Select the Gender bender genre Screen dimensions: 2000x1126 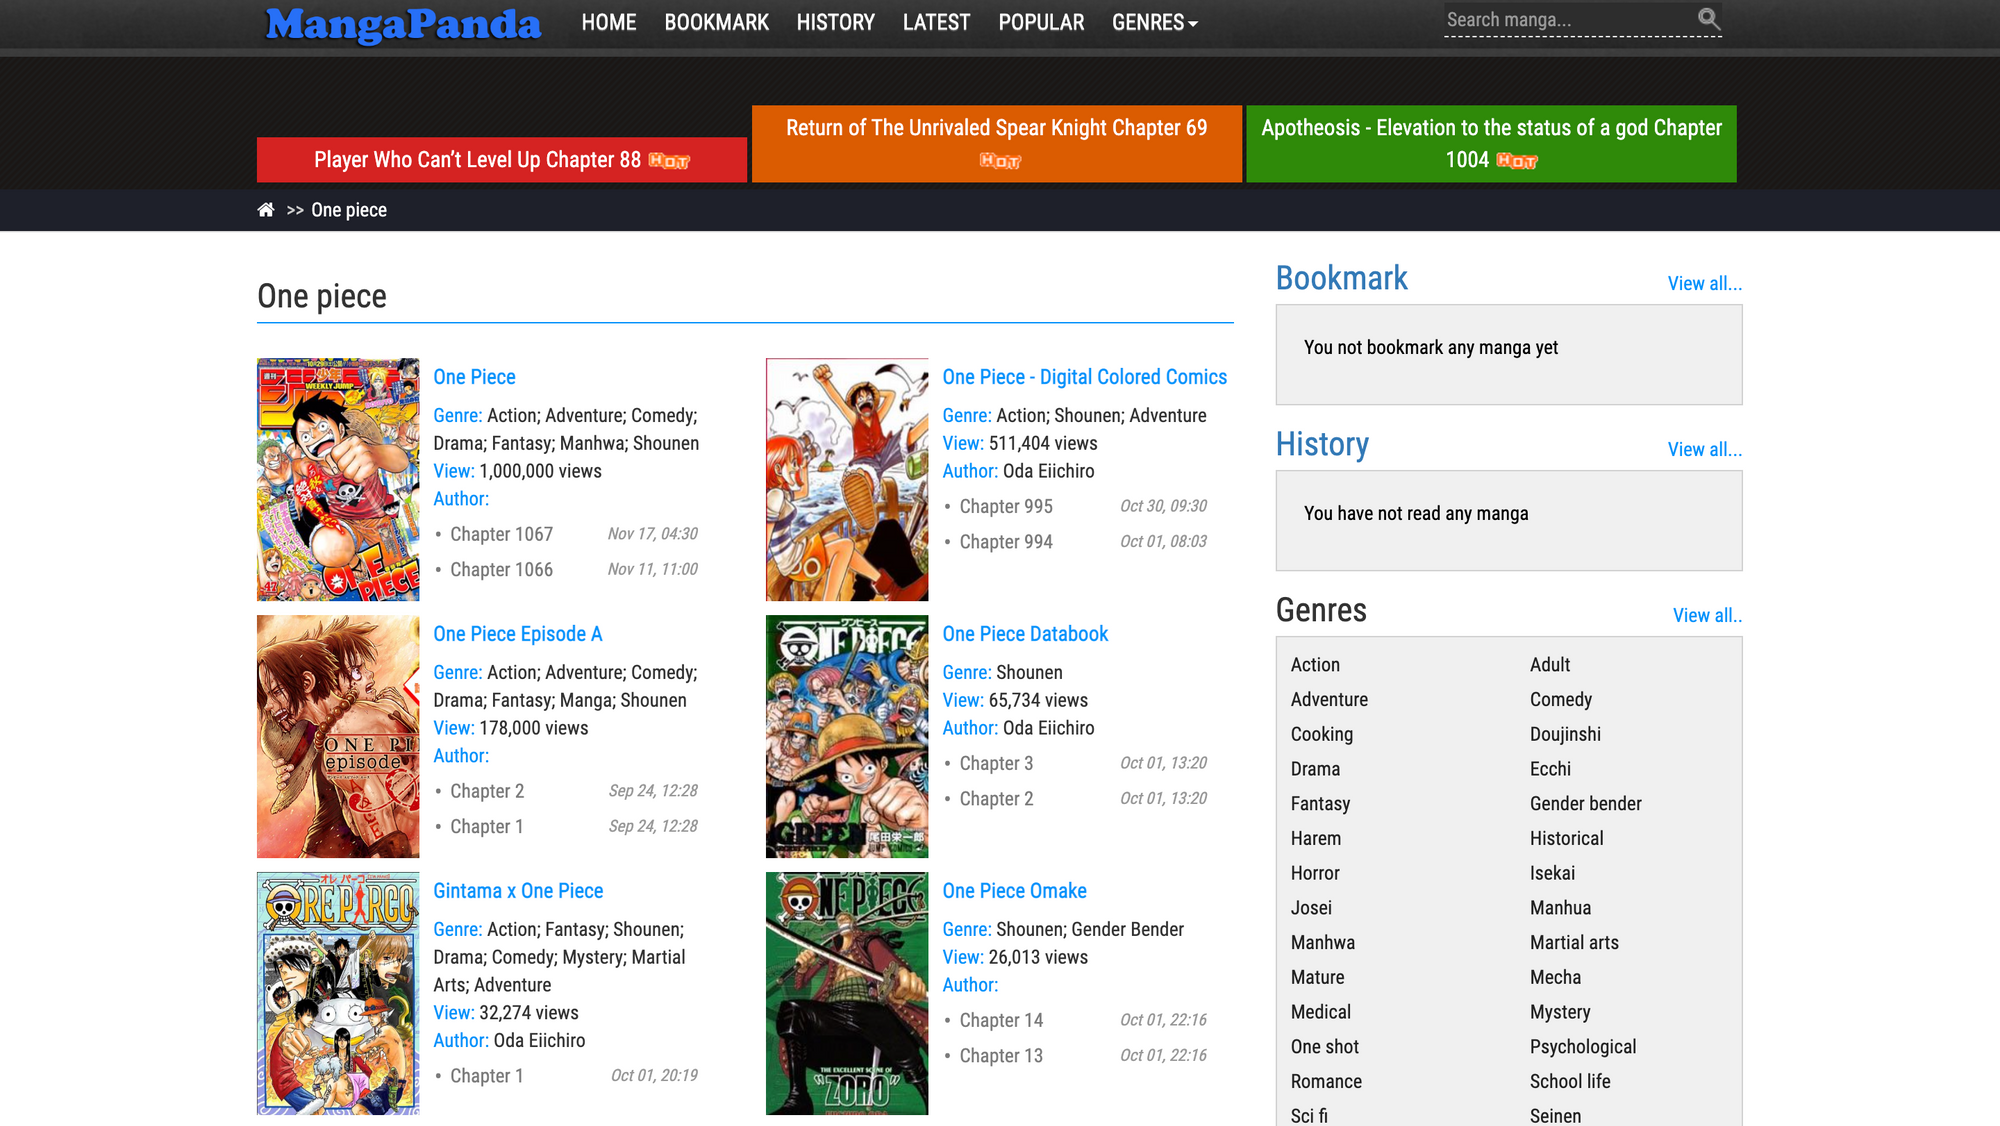tap(1586, 803)
